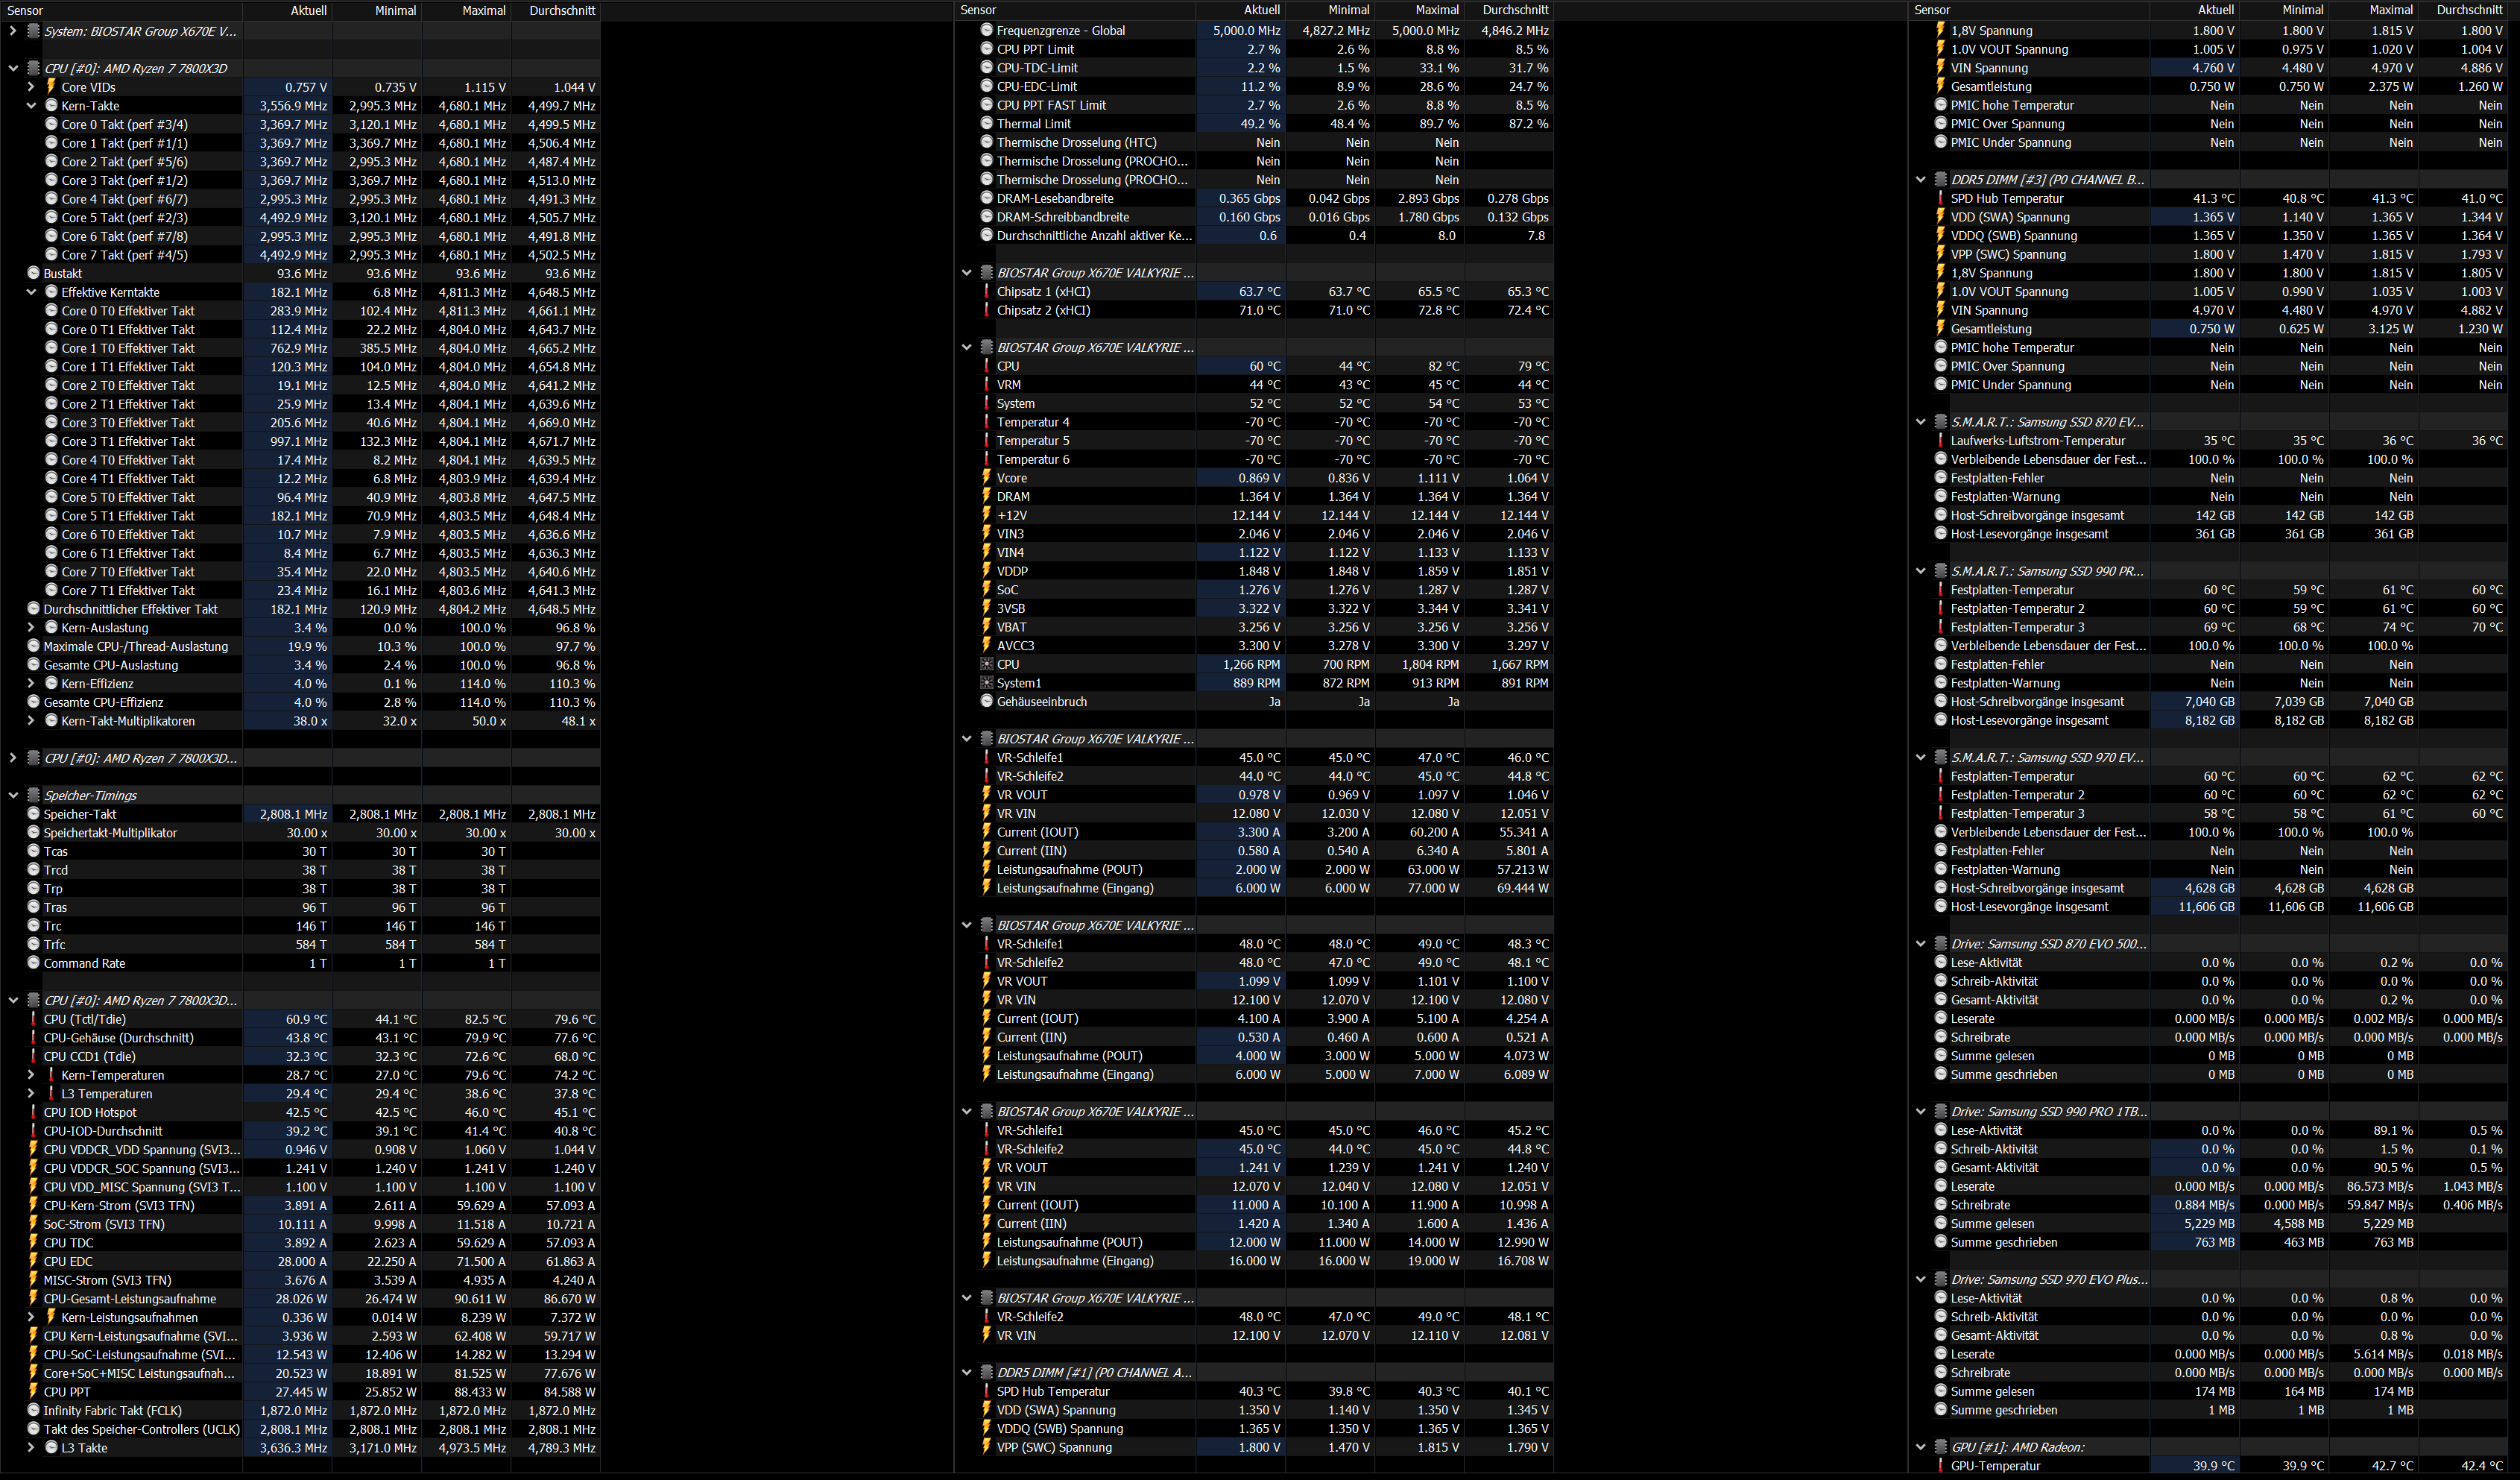Select the Command Rate row

(x=84, y=963)
